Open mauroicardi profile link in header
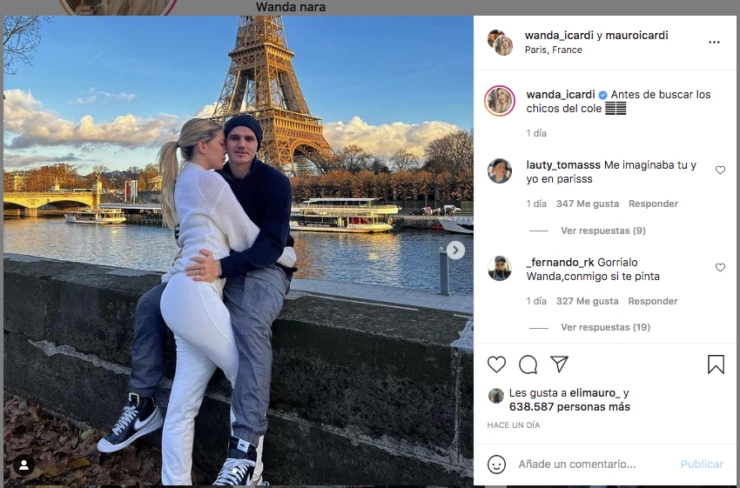 [x=637, y=35]
